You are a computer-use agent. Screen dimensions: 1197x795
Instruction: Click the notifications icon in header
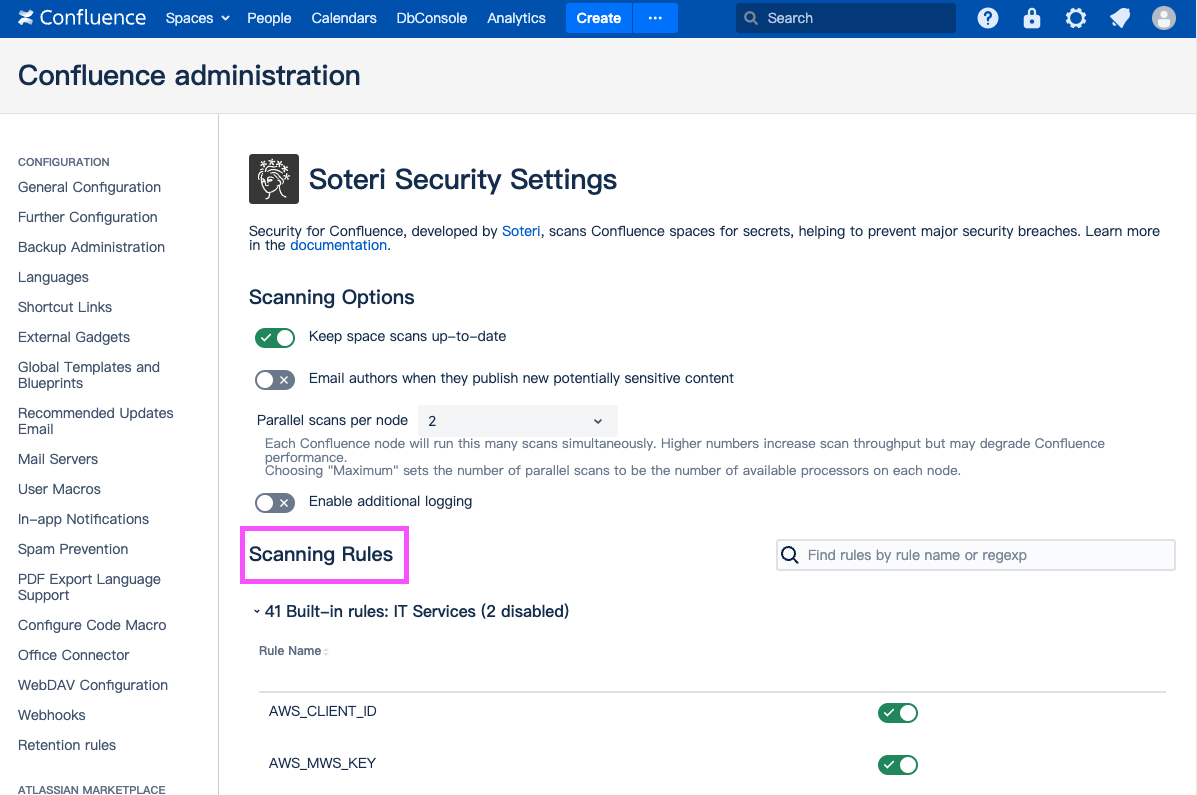[x=1120, y=18]
